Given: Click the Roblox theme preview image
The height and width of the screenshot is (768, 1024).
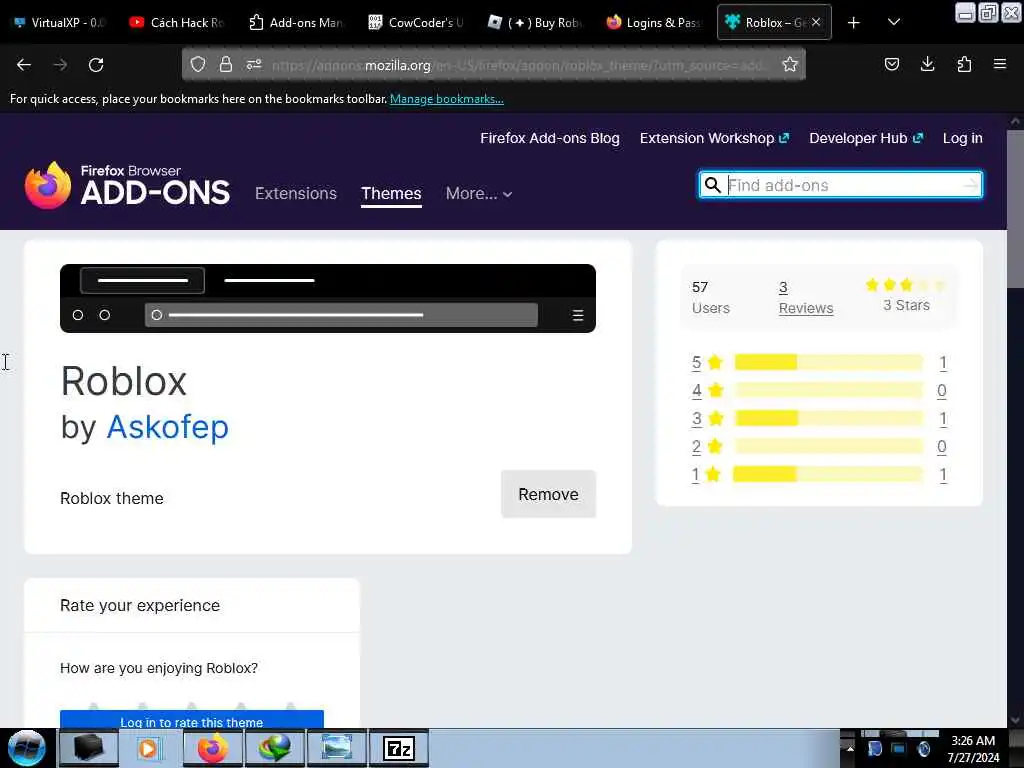Looking at the screenshot, I should pyautogui.click(x=328, y=298).
